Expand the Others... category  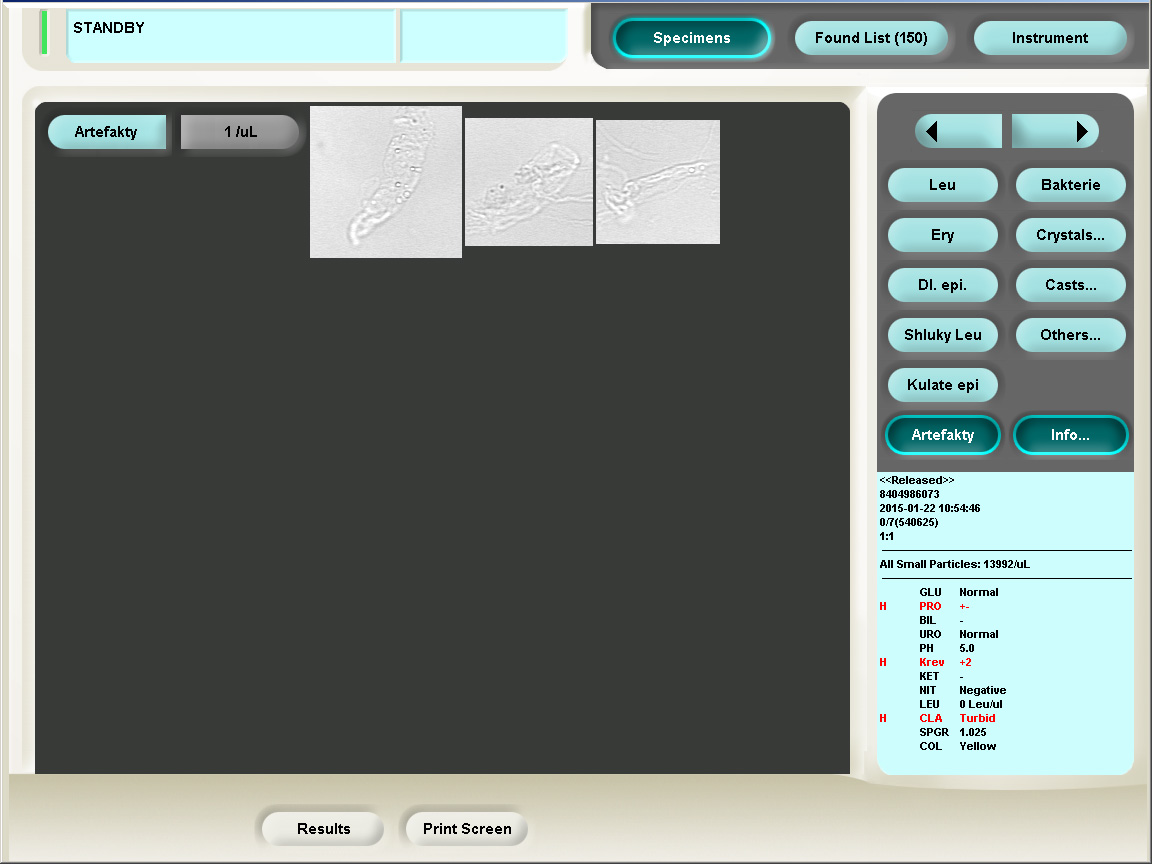tap(1070, 335)
